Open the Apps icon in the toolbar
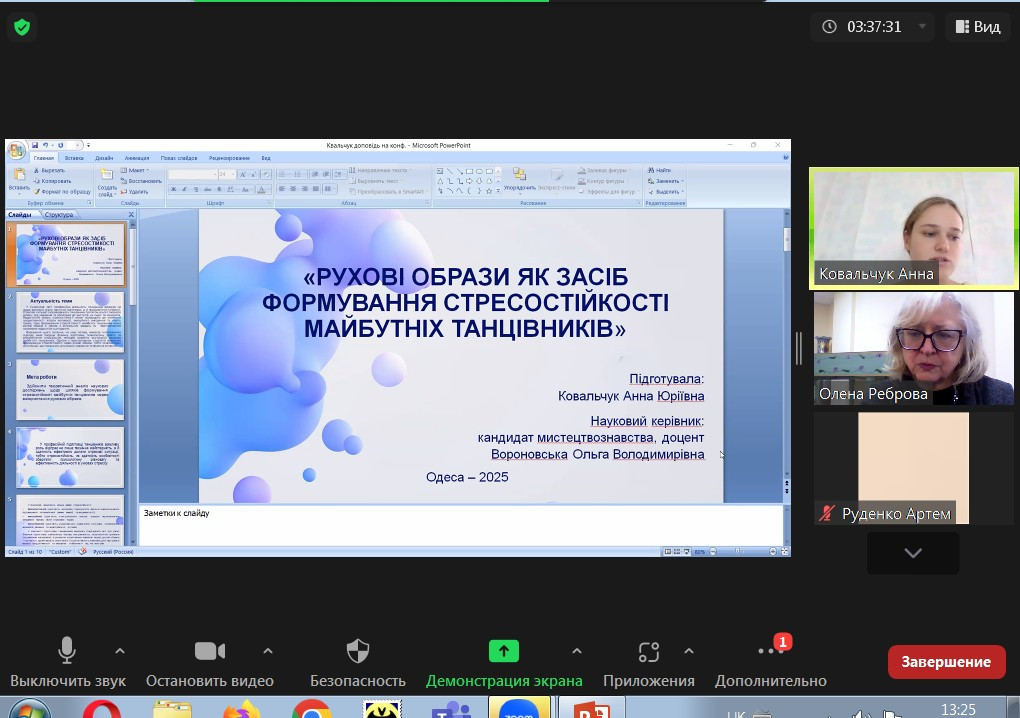1020x718 pixels. tap(648, 652)
